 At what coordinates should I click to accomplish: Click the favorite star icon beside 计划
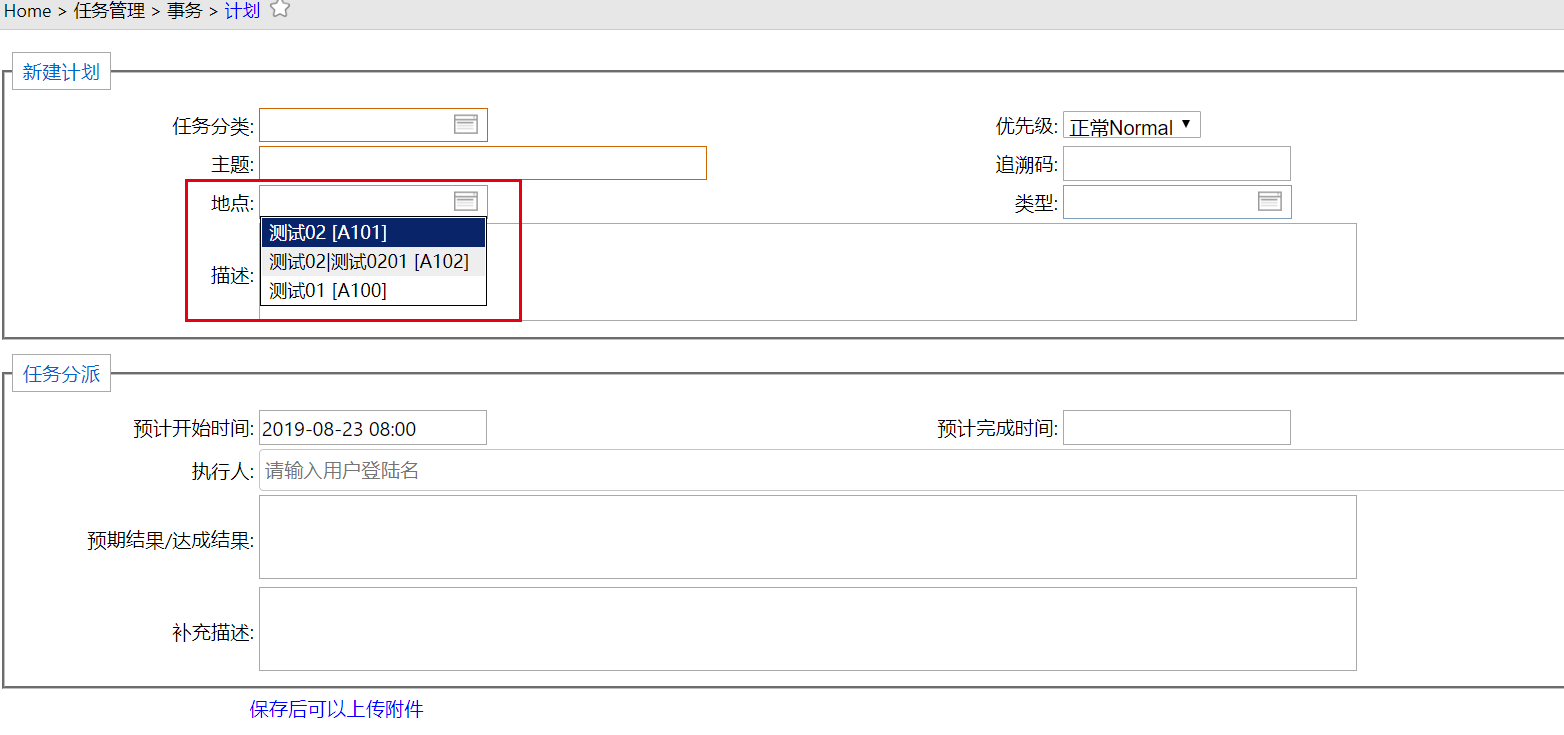tap(280, 9)
